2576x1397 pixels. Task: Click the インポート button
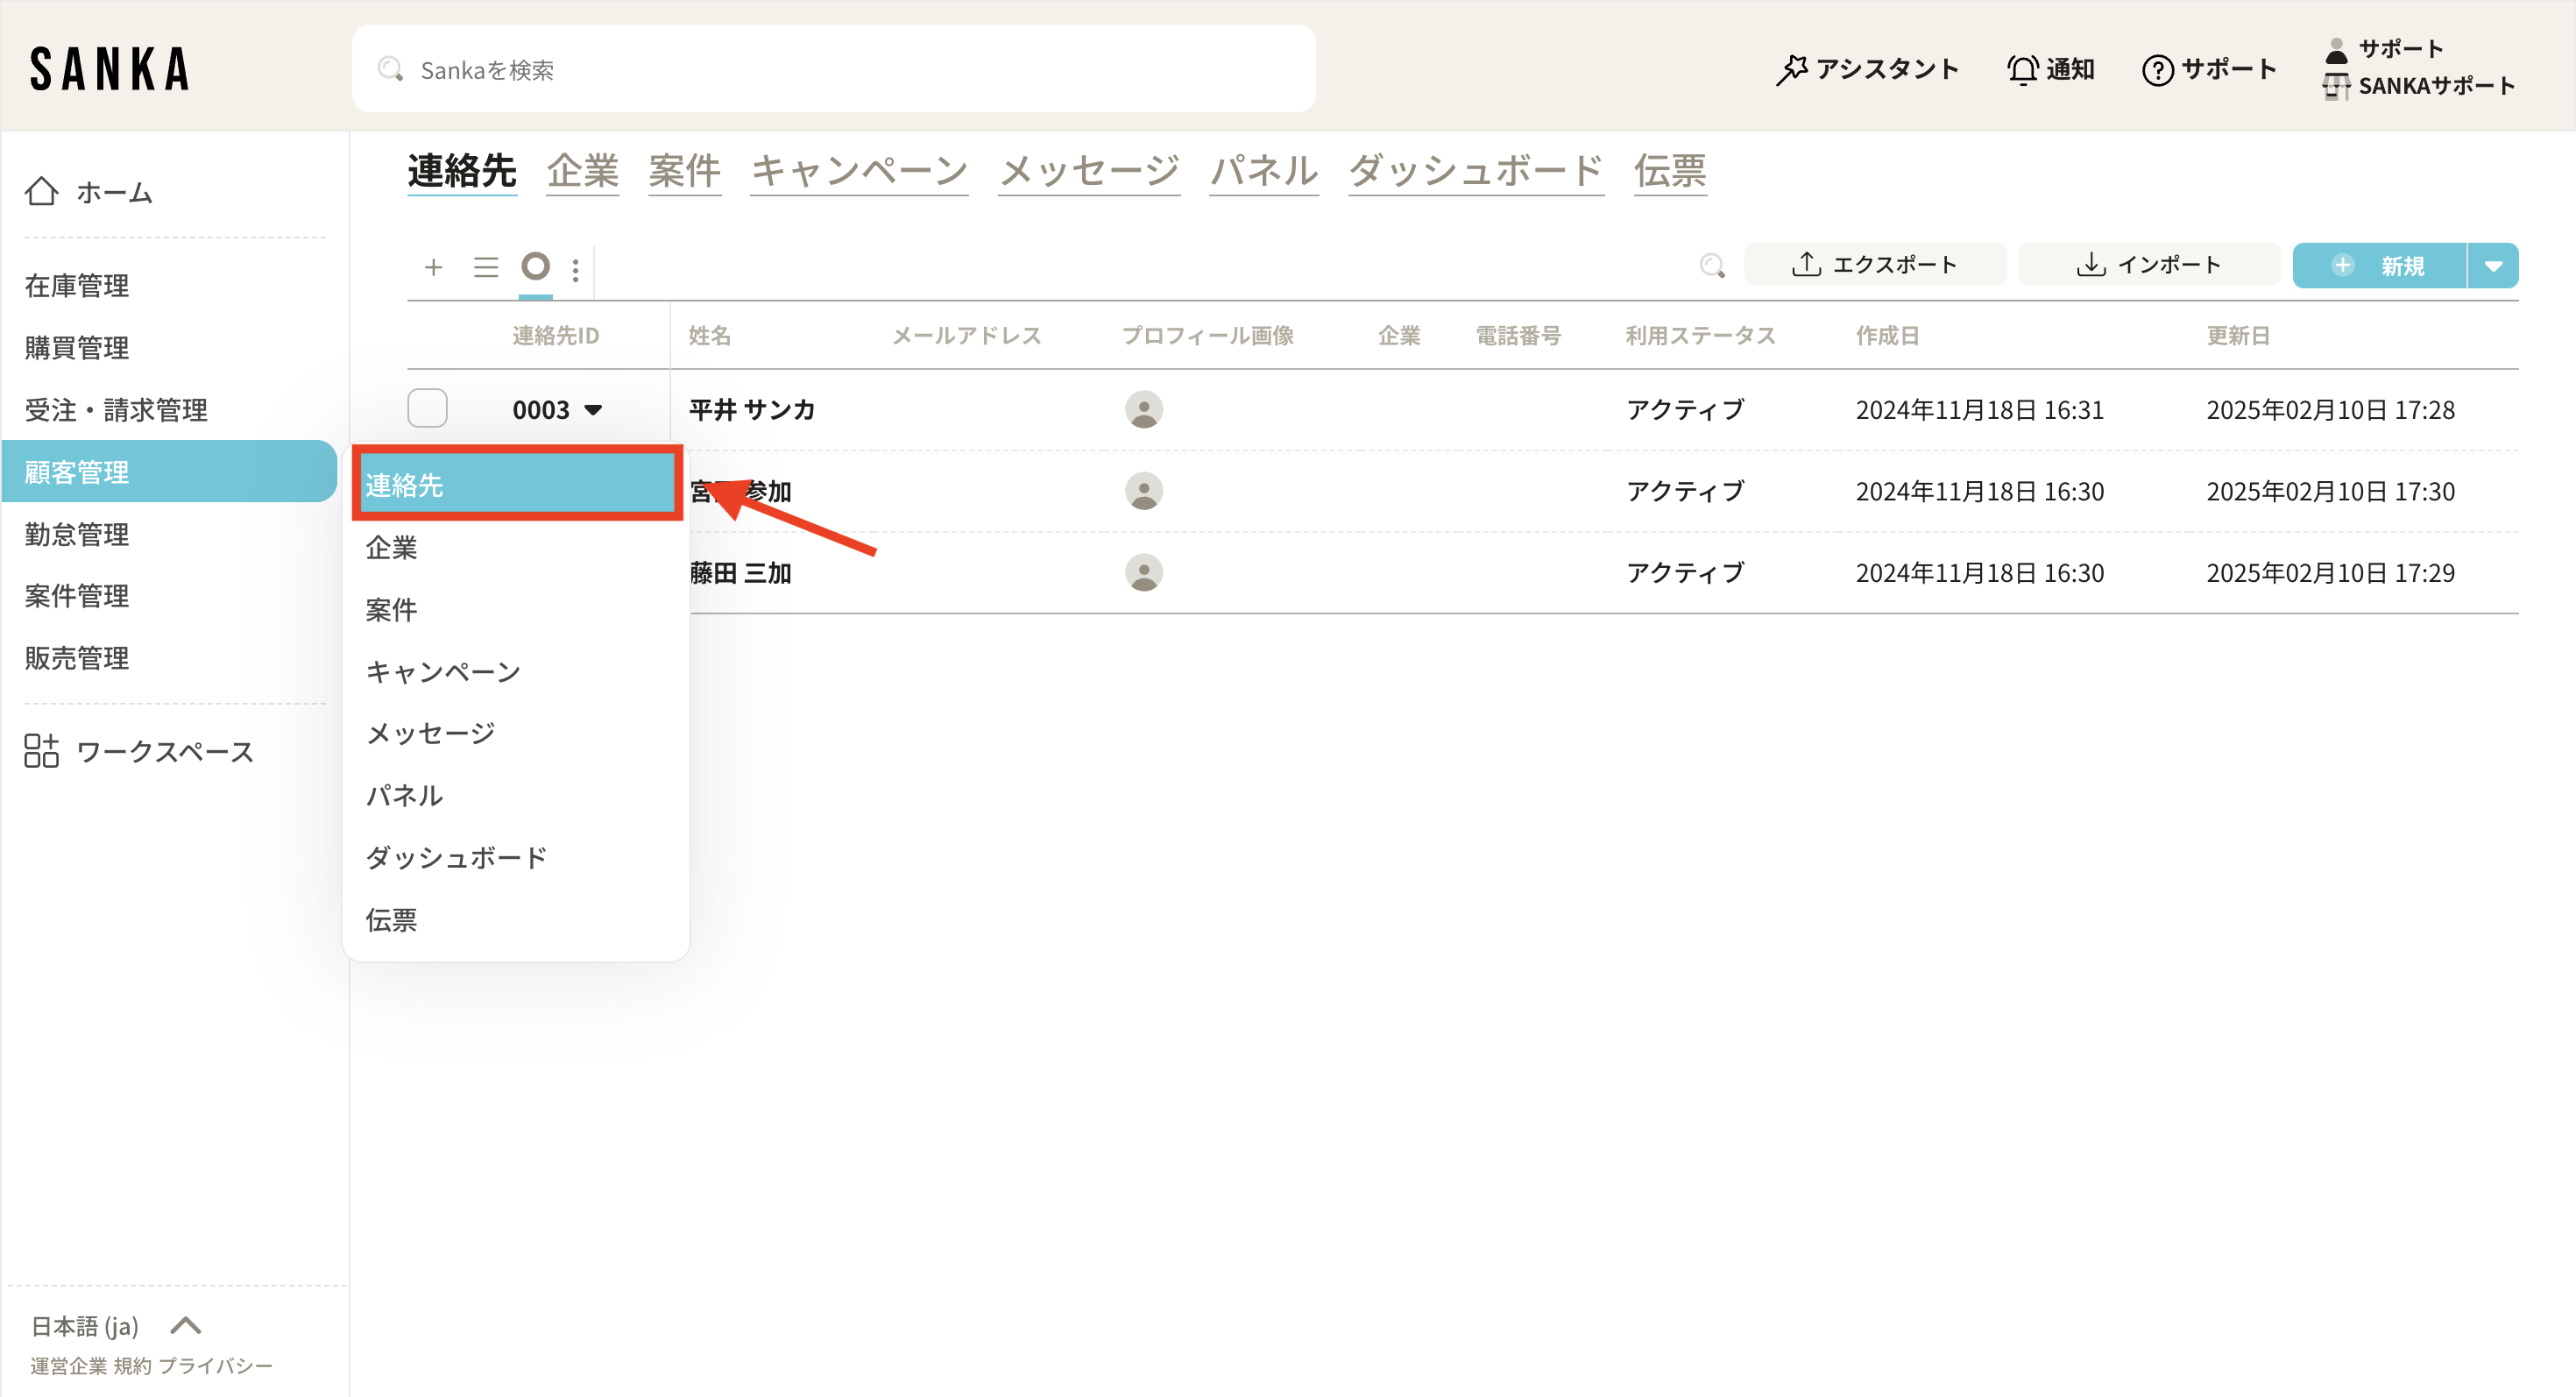coord(2148,265)
